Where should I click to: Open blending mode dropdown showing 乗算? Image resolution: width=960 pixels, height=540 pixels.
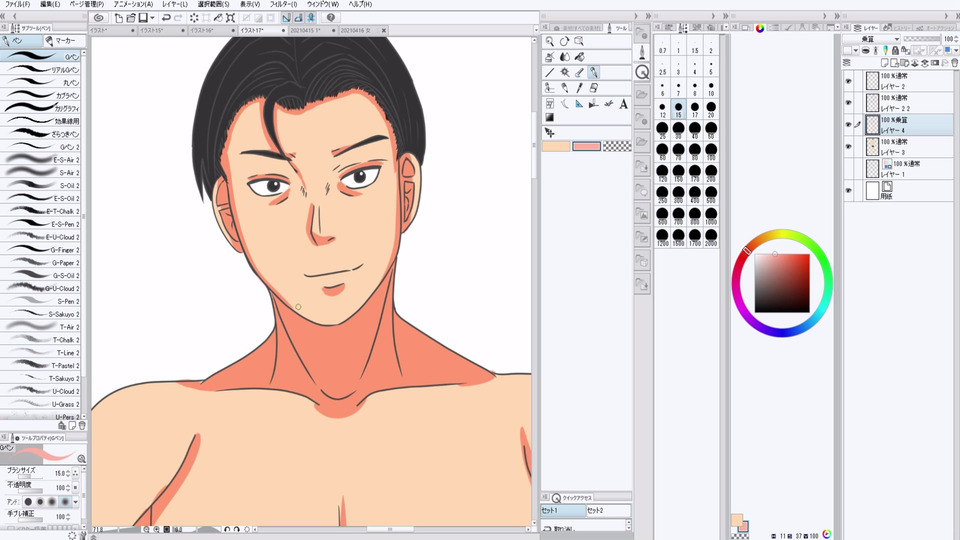(x=871, y=39)
